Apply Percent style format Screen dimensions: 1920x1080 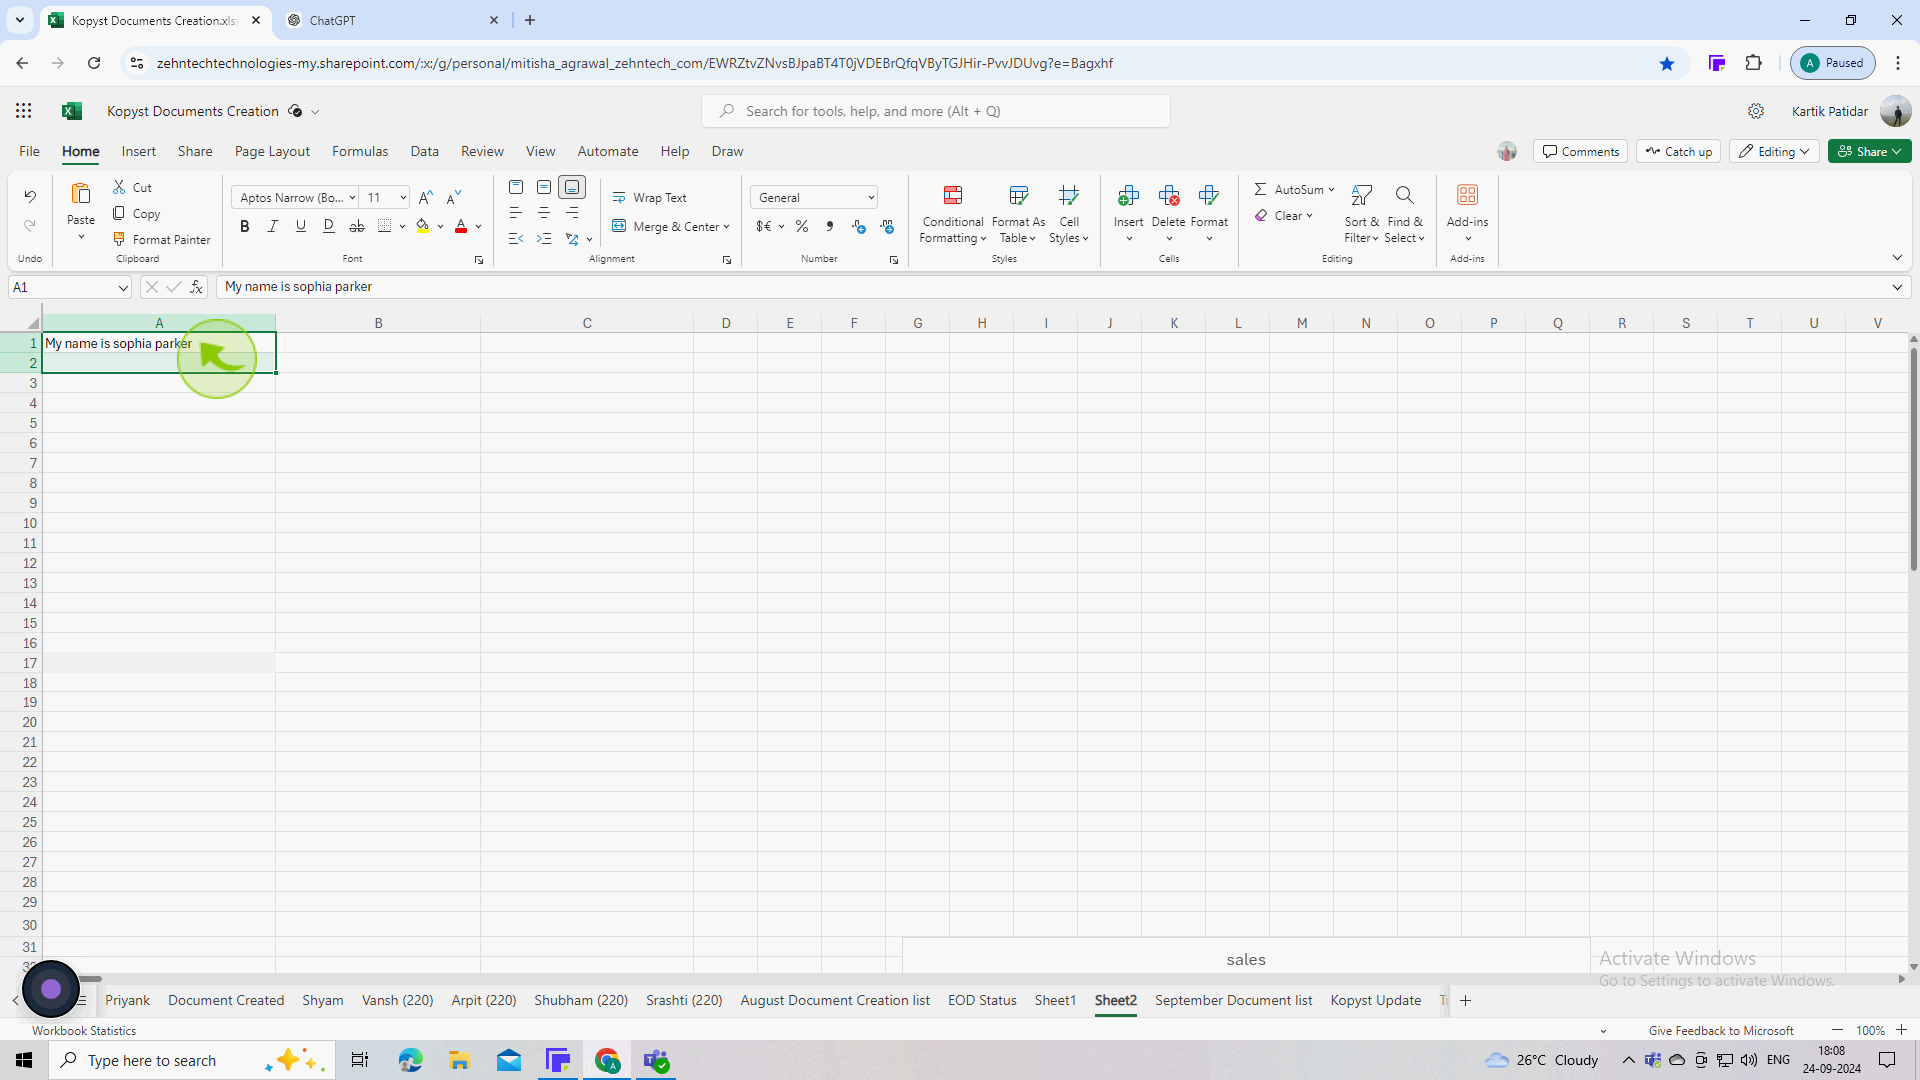pos(802,226)
